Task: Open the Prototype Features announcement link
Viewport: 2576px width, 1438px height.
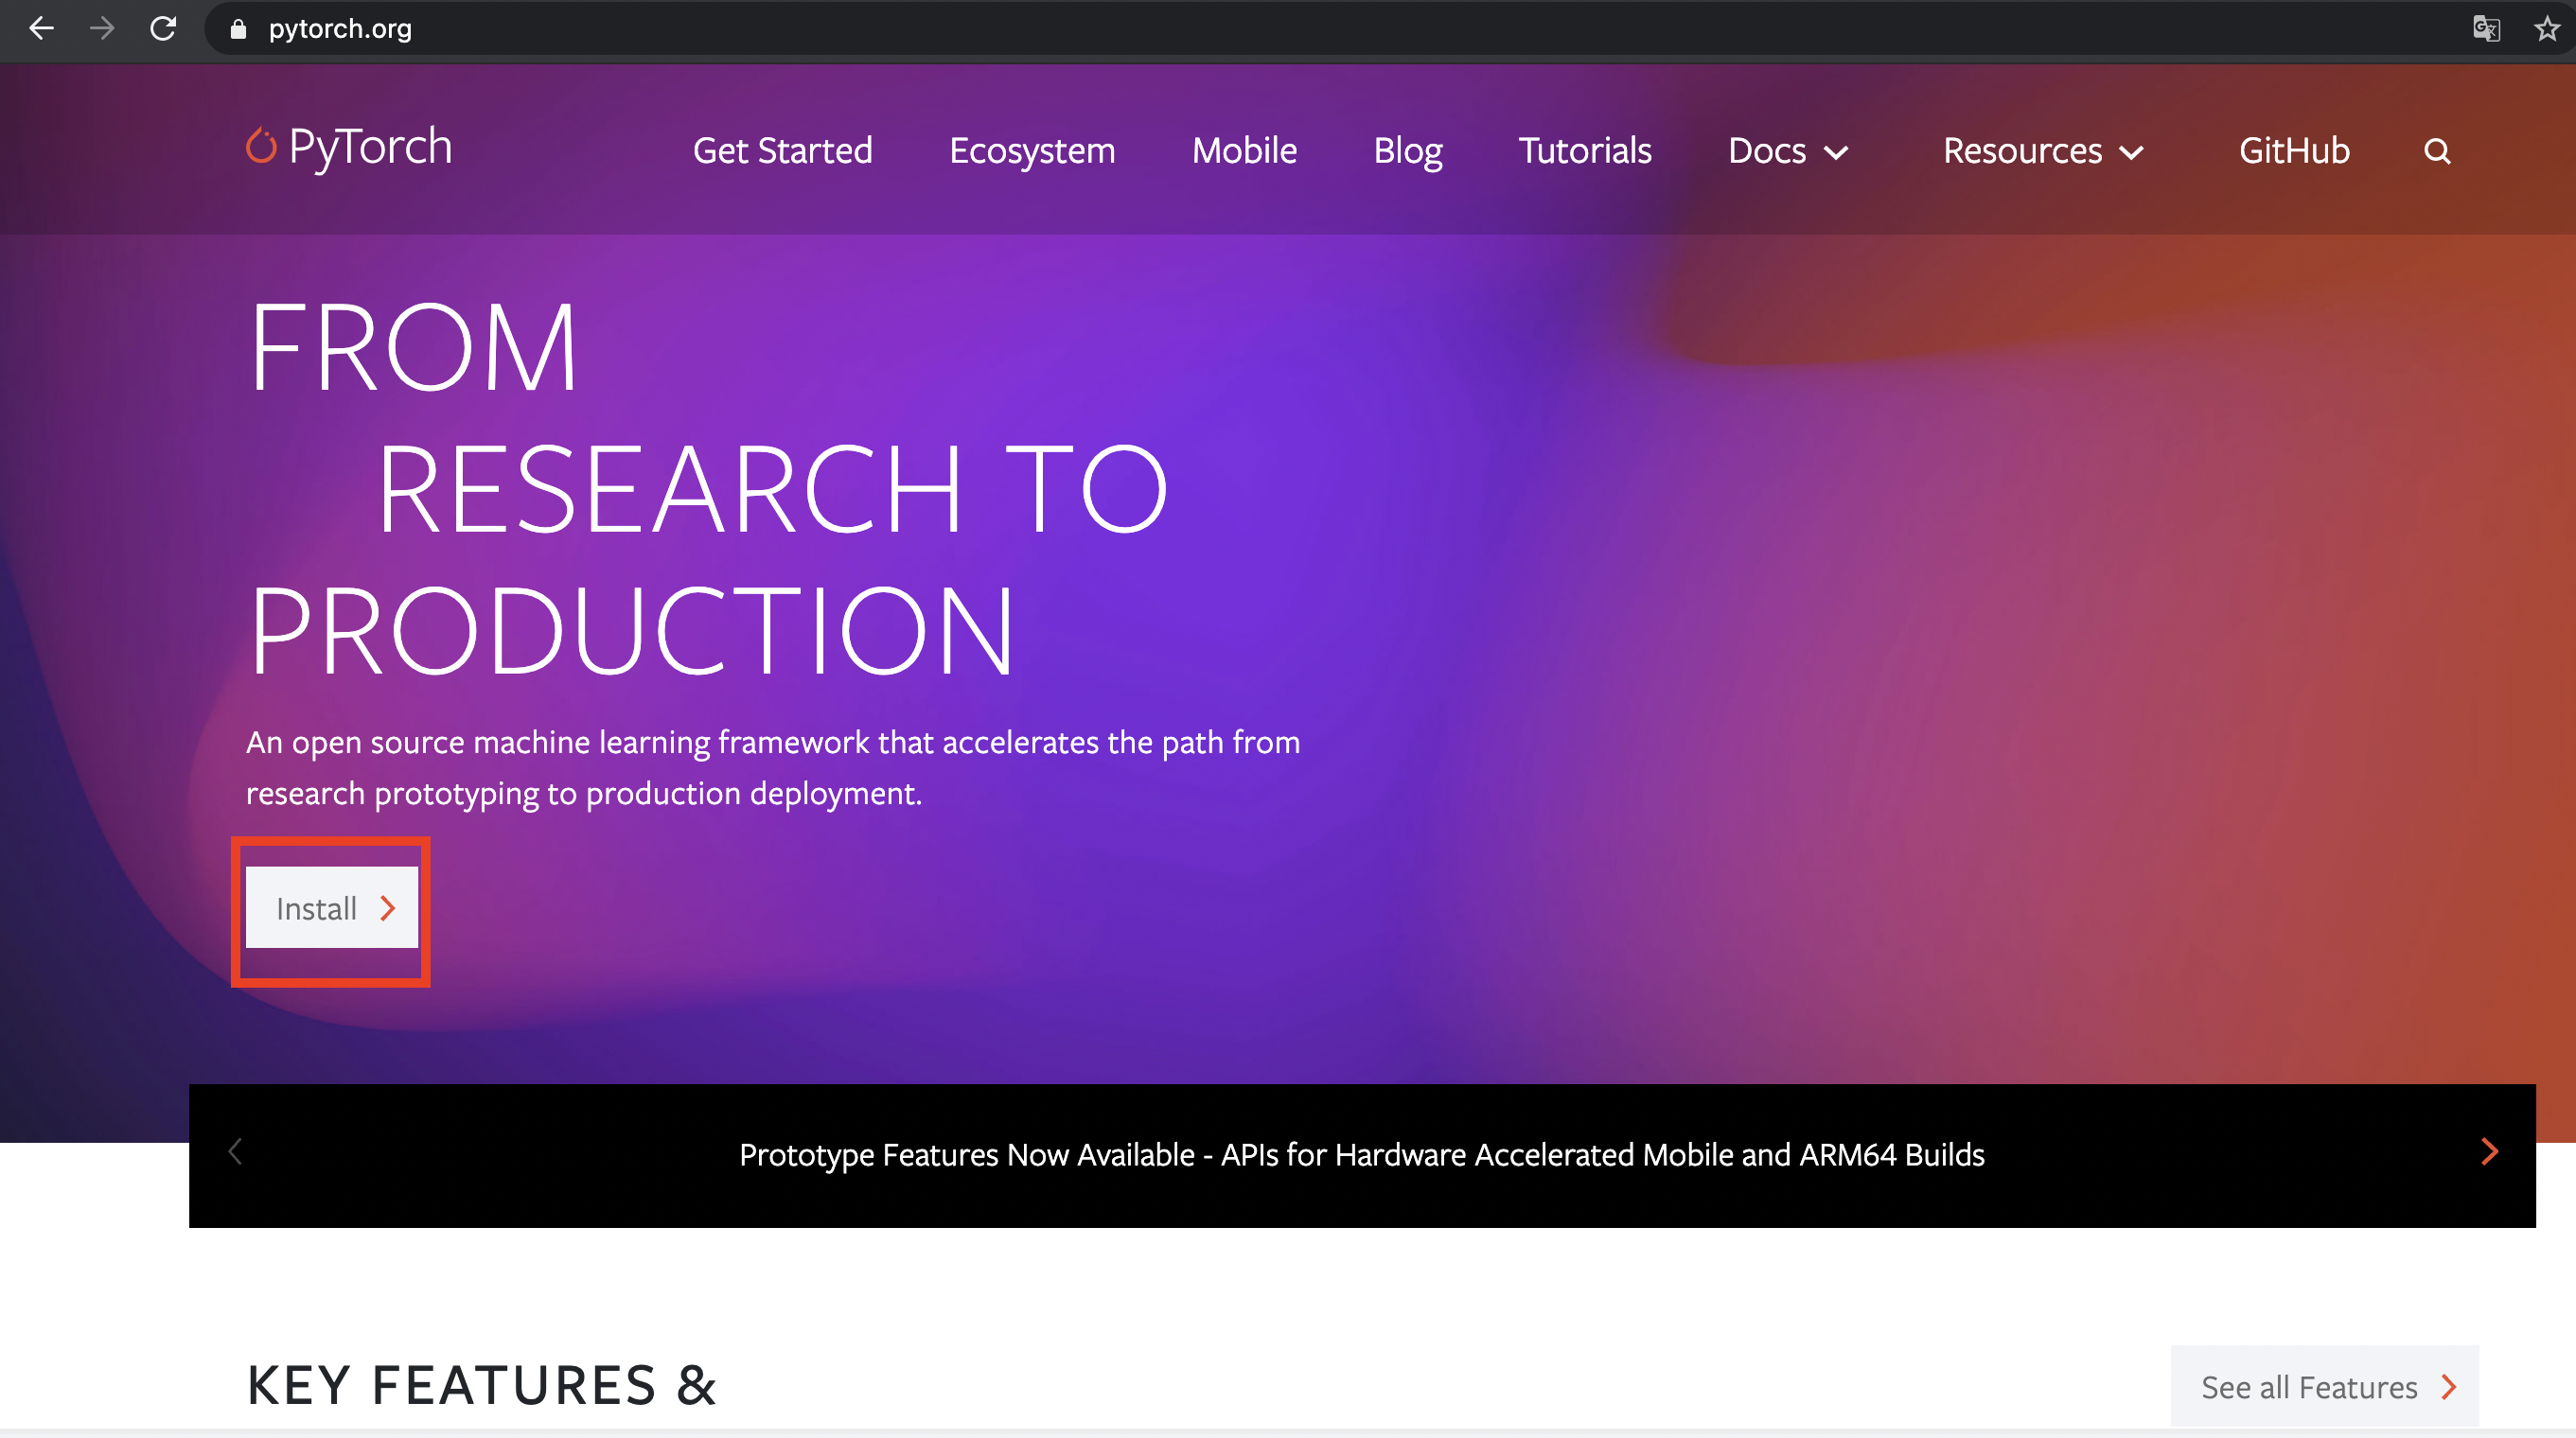Action: (1361, 1155)
